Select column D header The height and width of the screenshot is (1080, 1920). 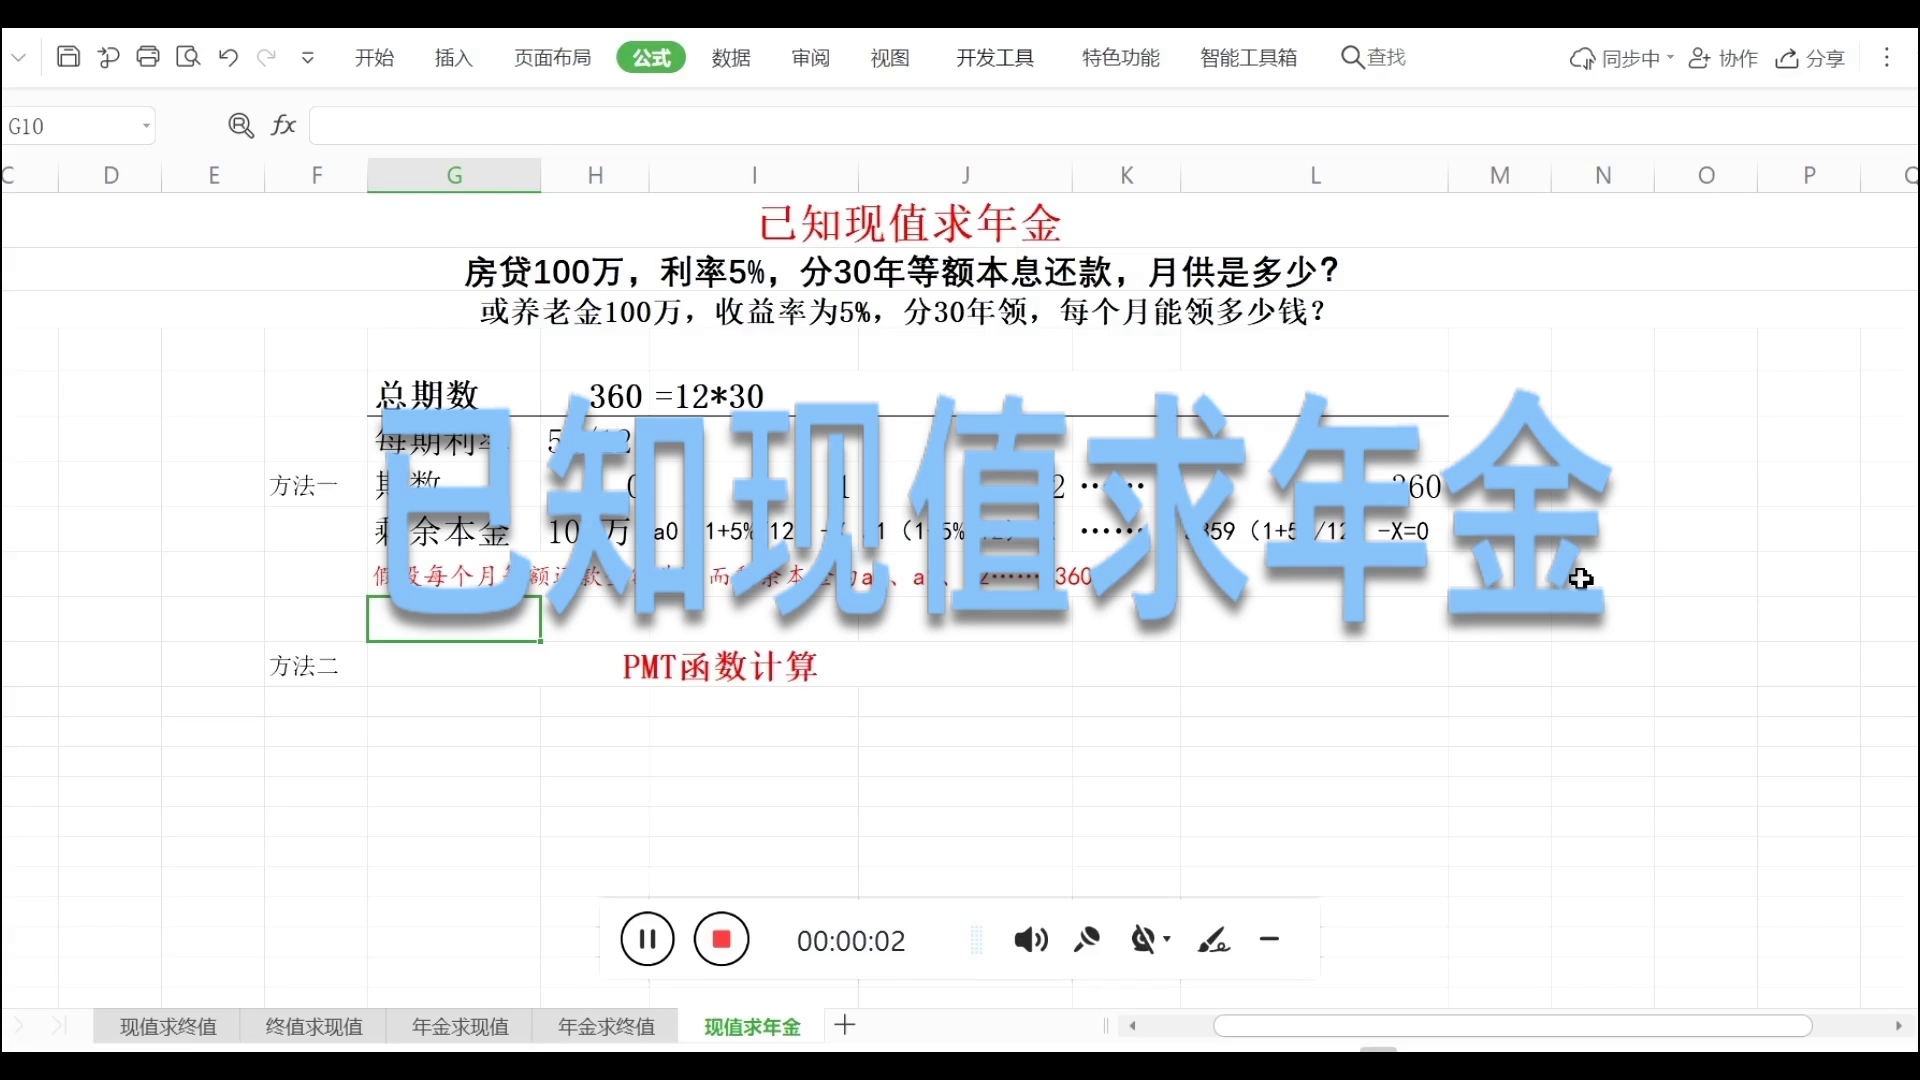[111, 175]
